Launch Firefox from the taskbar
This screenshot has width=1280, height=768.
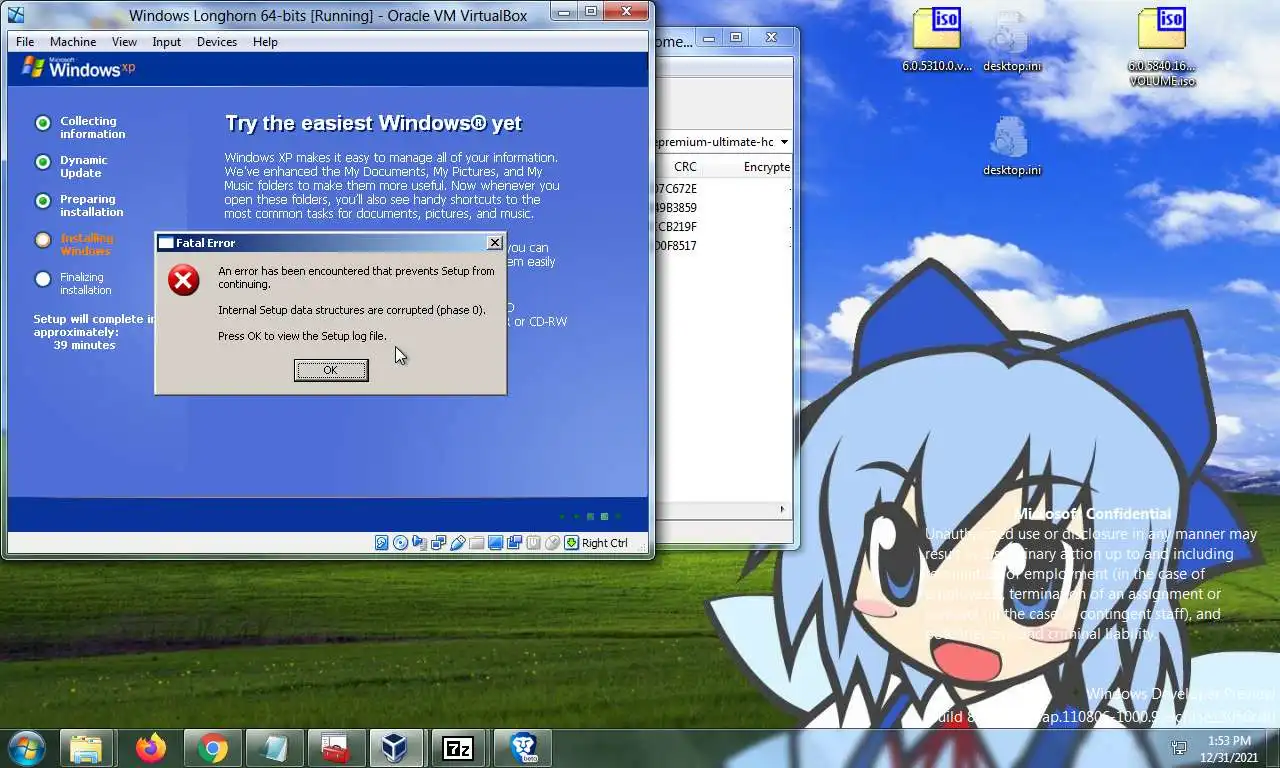pos(151,748)
